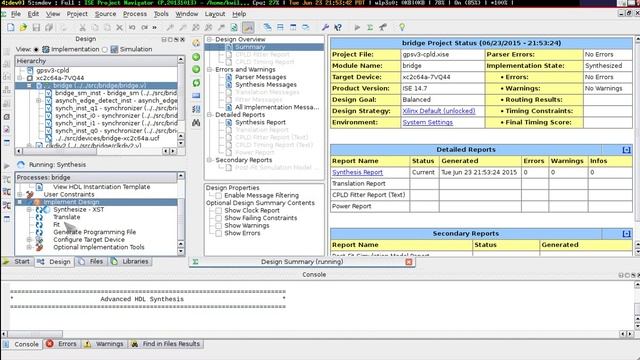Screen dimensions: 640x360
Task: Check Show Failing Constraints option
Action: [218, 218]
